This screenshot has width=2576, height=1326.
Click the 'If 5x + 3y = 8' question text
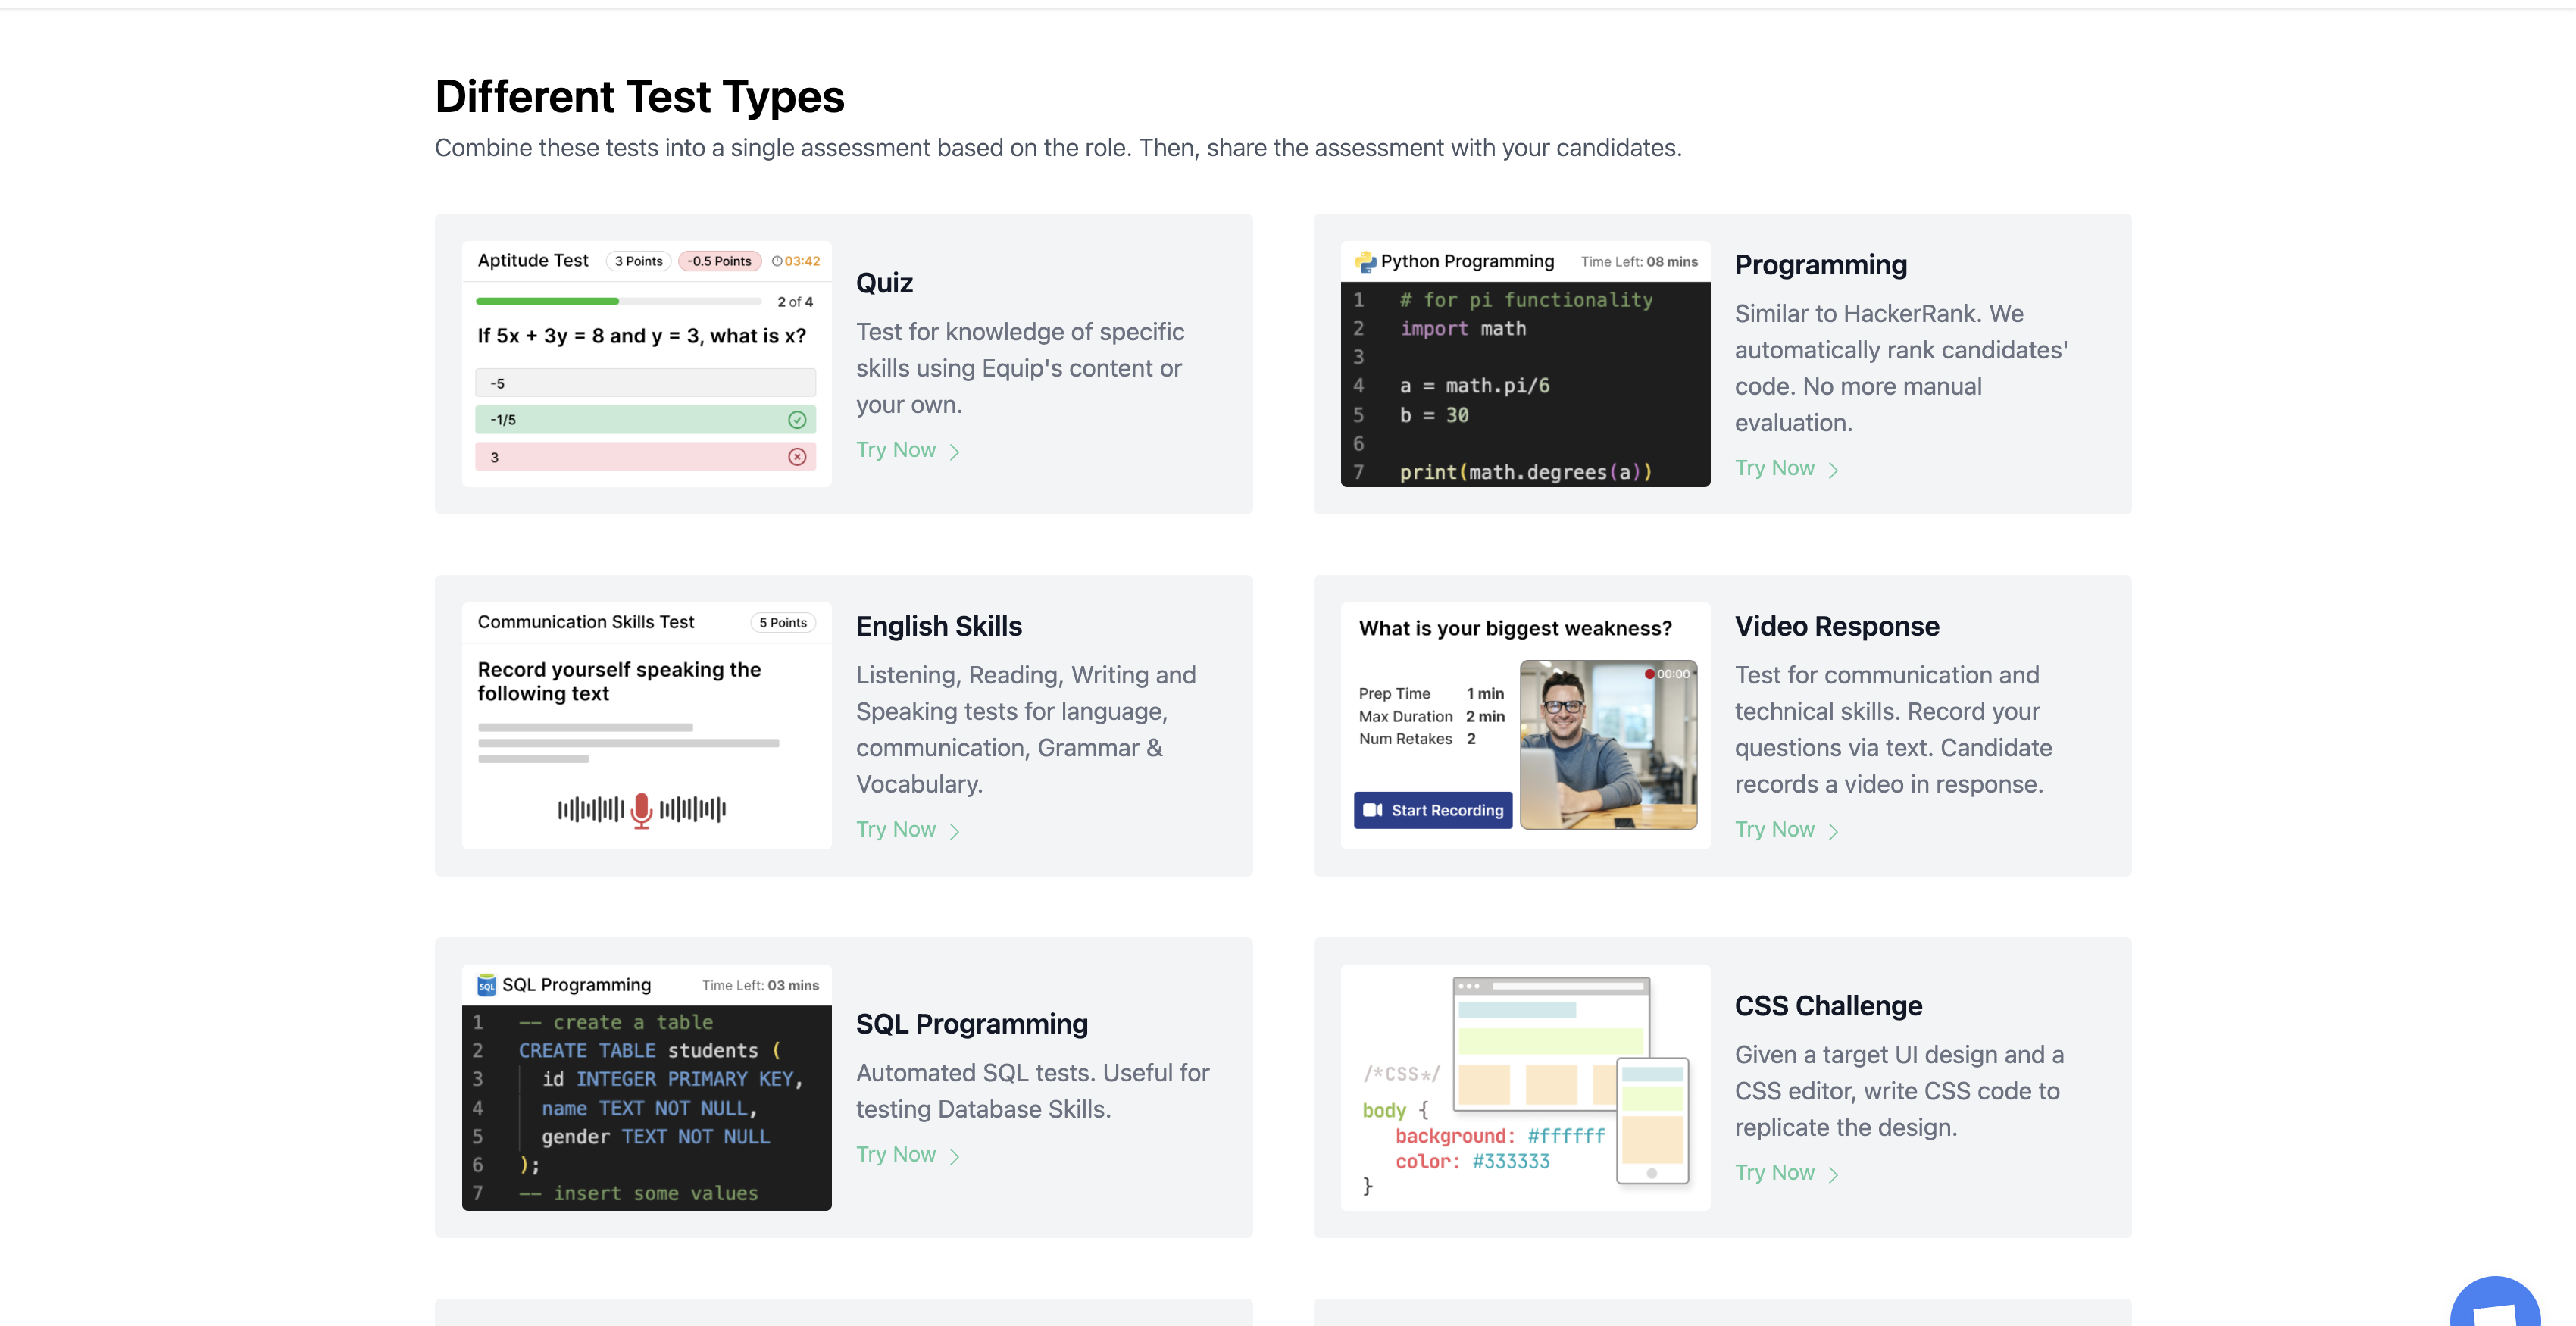[x=641, y=336]
